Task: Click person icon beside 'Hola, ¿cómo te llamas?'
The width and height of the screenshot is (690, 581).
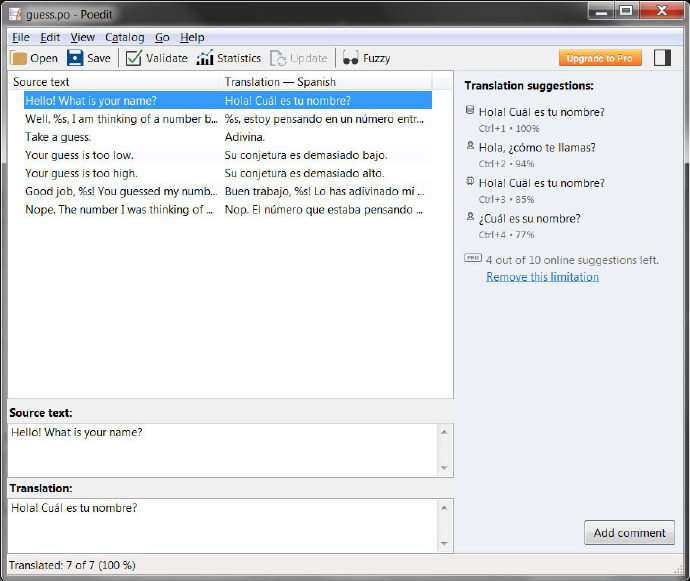Action: (470, 145)
